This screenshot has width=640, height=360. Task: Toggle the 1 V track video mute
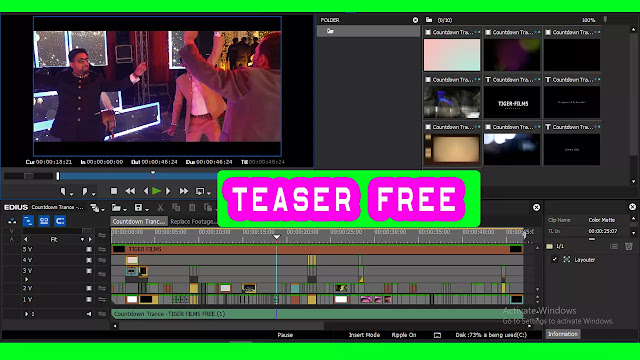coord(89,299)
